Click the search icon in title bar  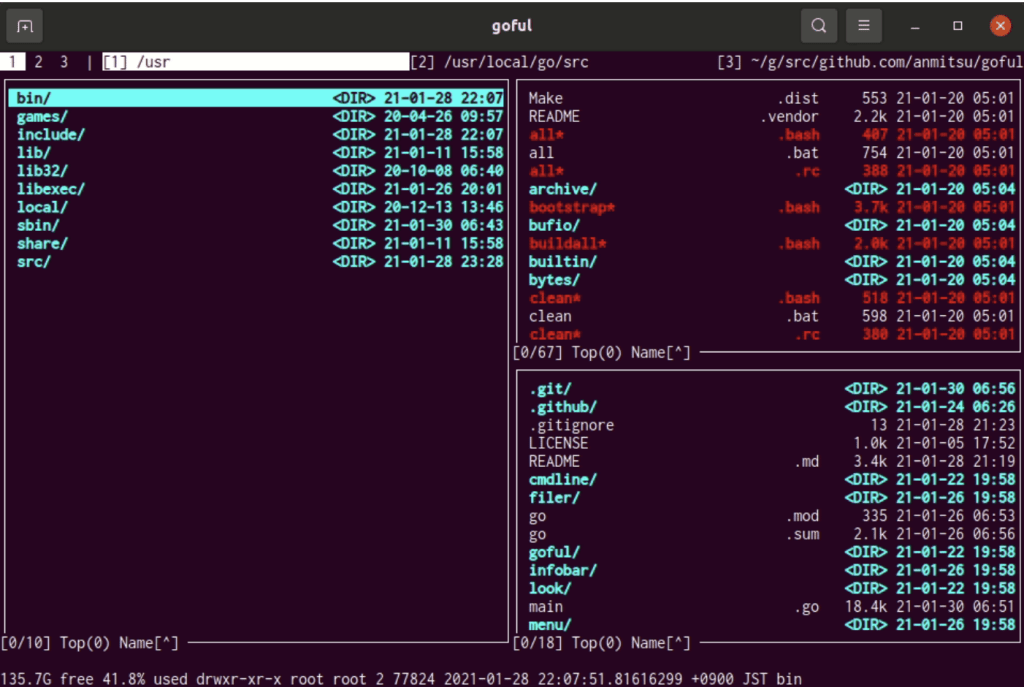[818, 26]
